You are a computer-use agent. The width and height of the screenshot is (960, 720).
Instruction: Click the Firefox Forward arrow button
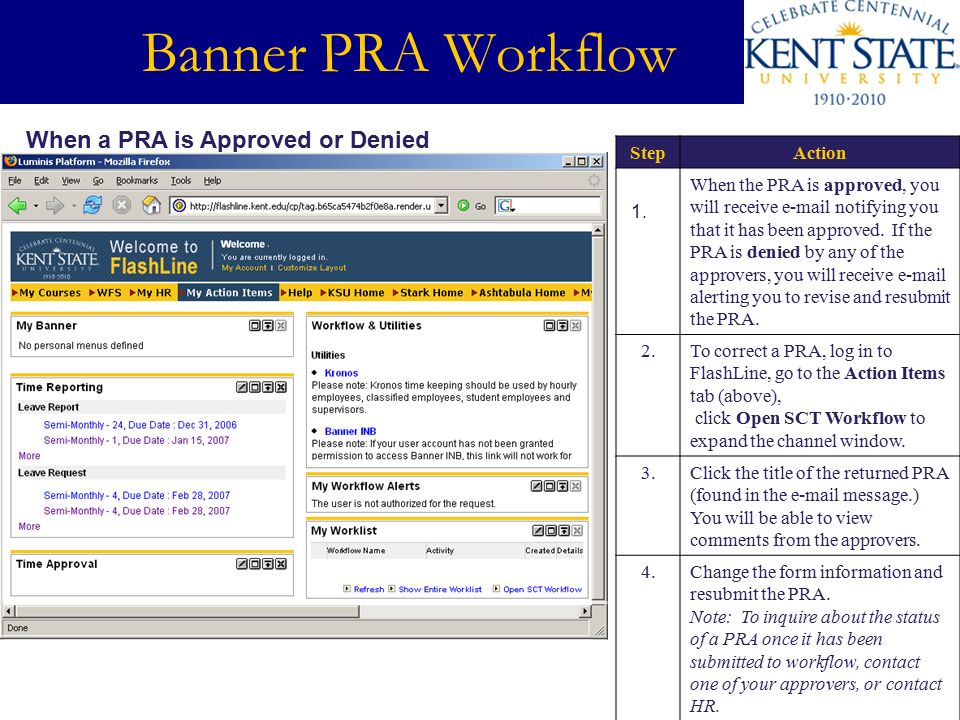[x=54, y=206]
